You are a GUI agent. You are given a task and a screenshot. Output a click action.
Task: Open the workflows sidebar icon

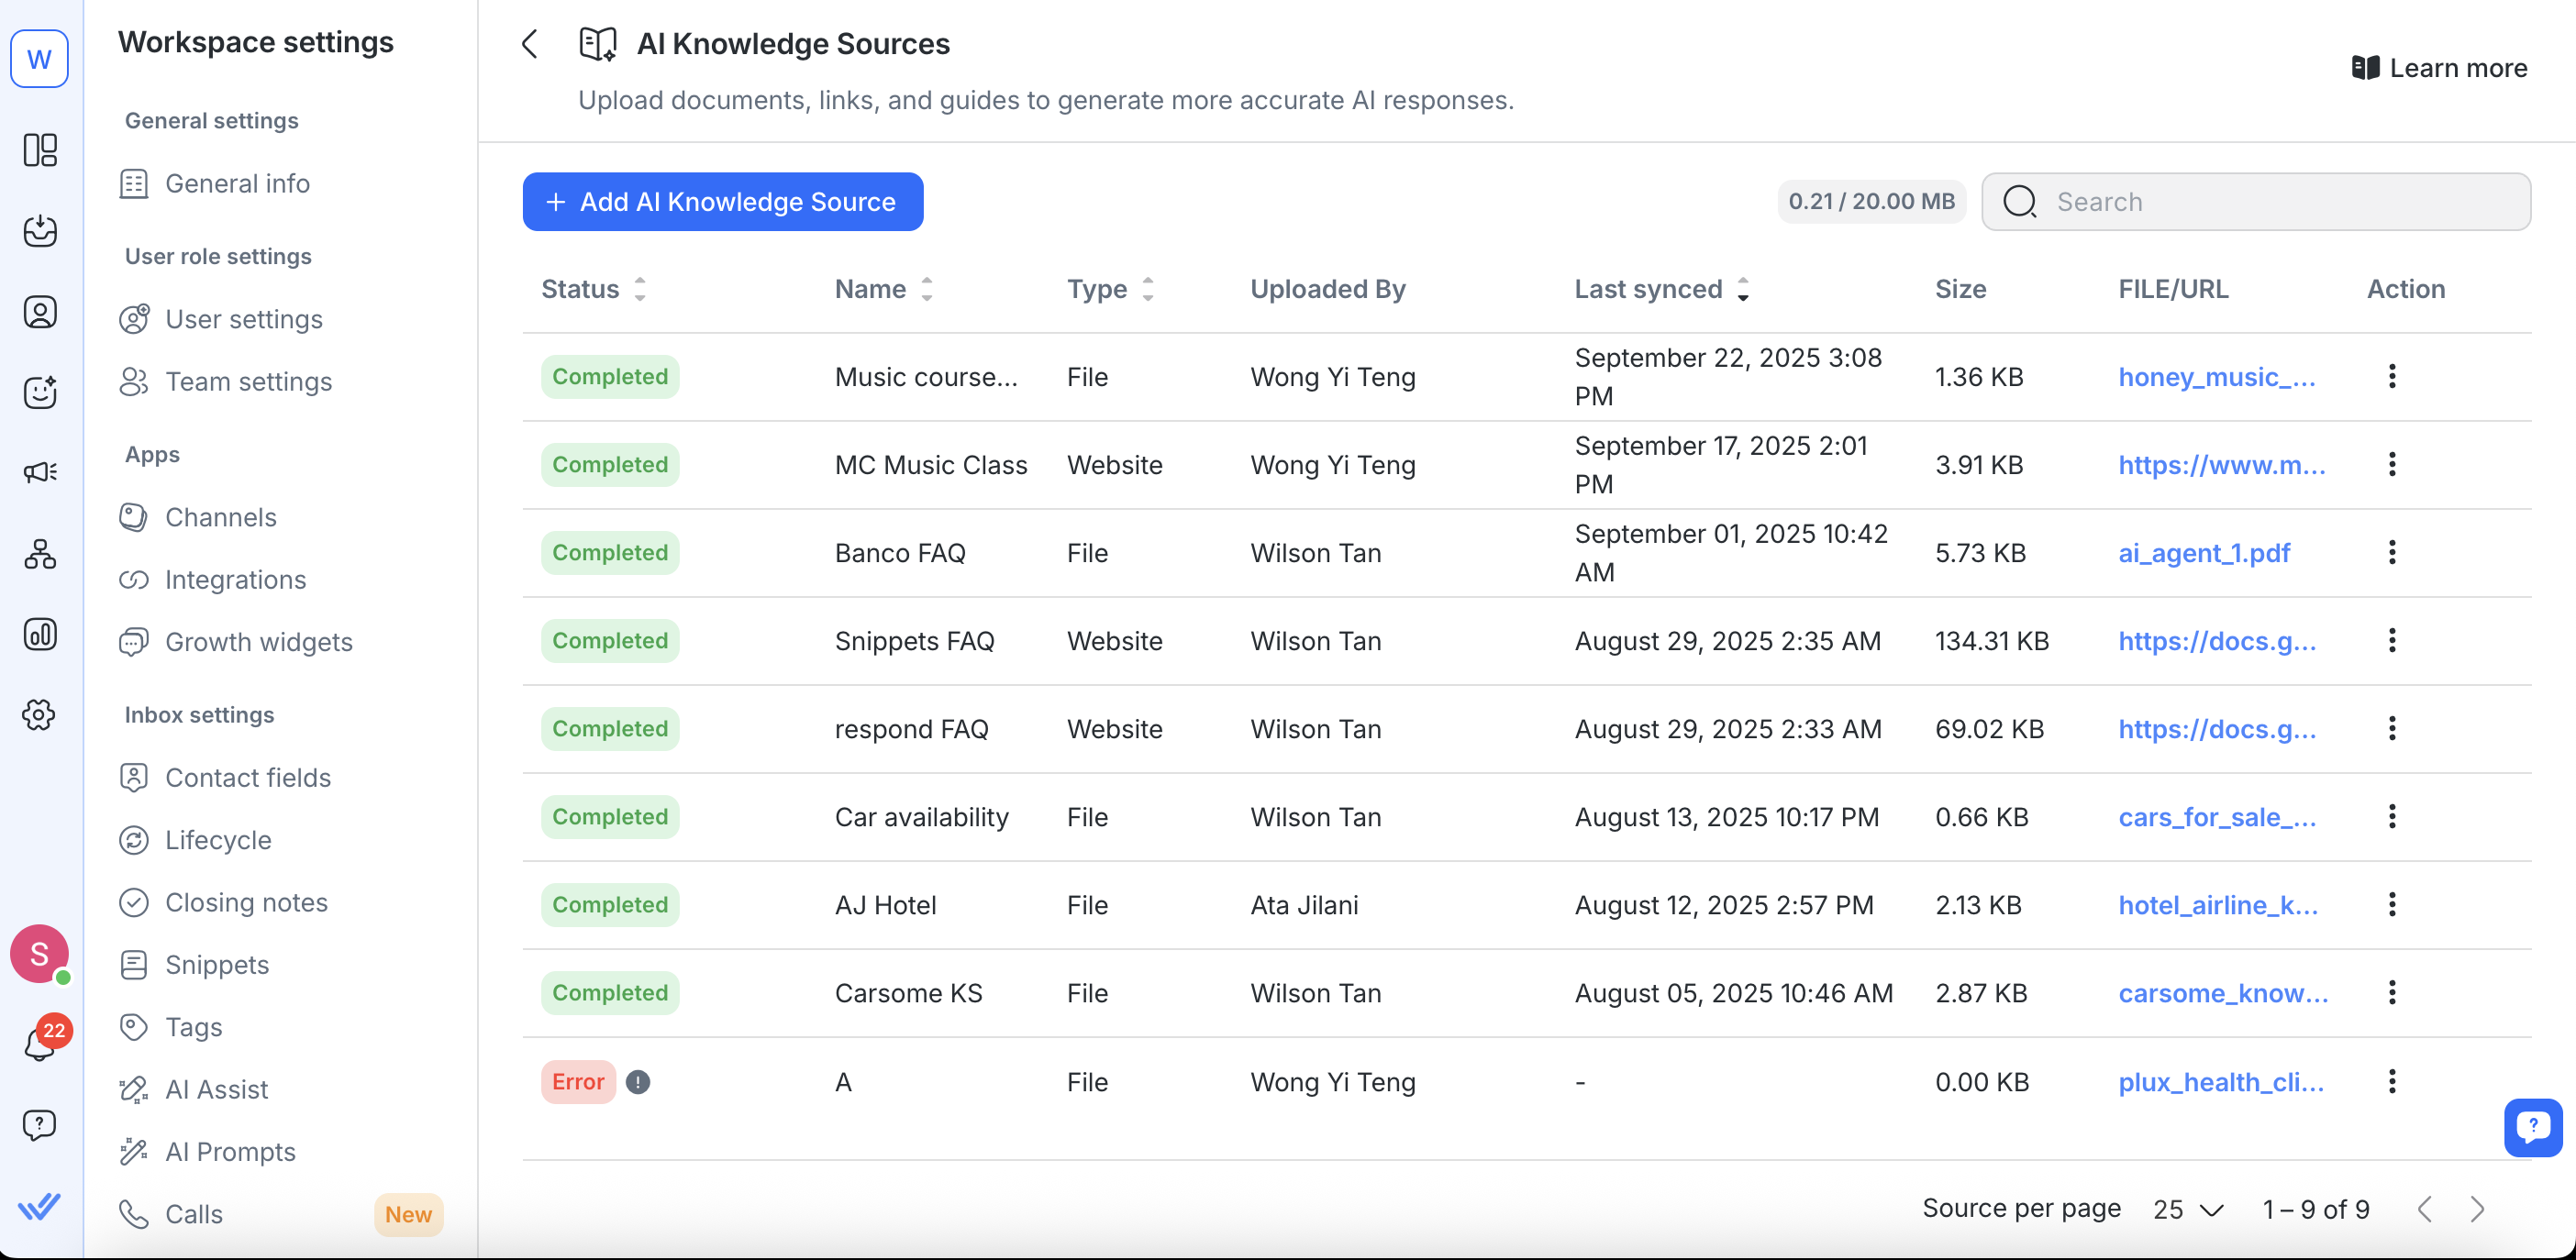point(40,554)
